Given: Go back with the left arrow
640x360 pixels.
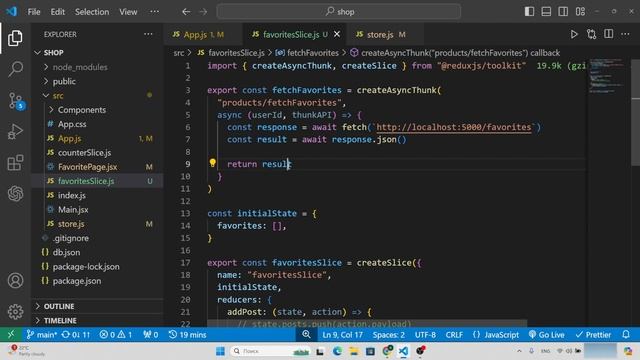Looking at the screenshot, I should click(x=186, y=12).
